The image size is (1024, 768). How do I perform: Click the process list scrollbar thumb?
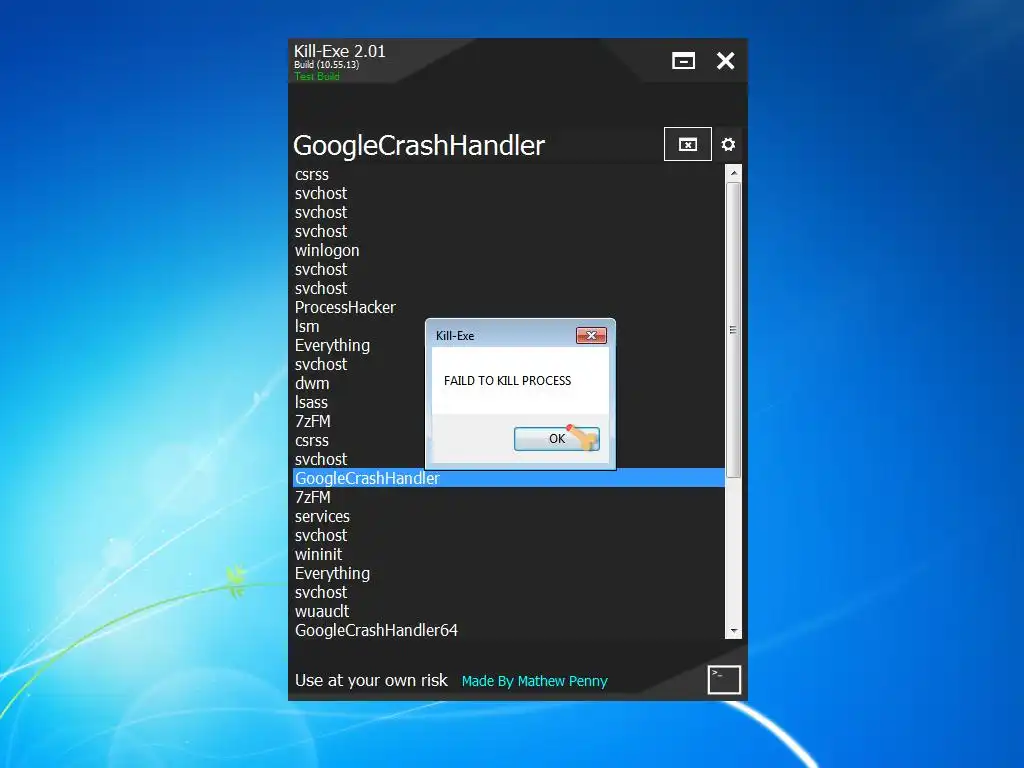pyautogui.click(x=734, y=330)
